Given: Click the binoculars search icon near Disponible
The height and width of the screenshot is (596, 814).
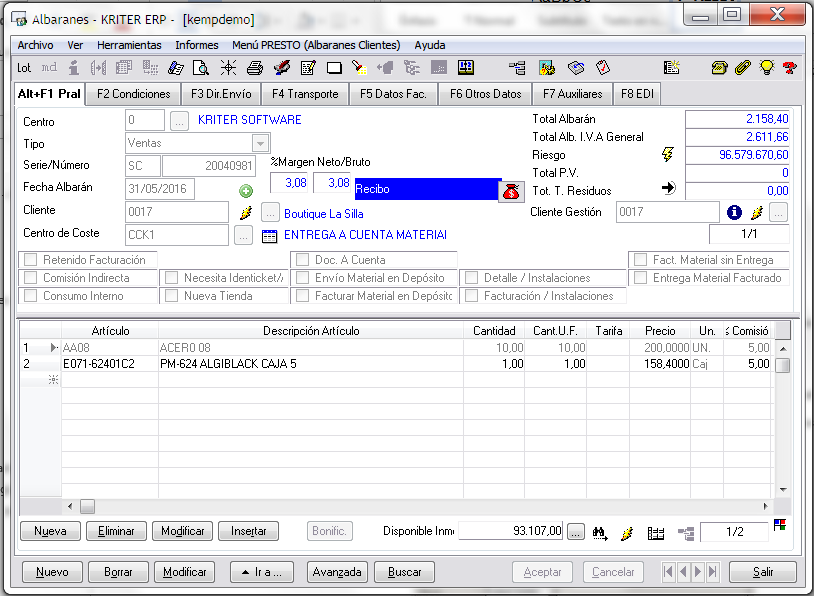Looking at the screenshot, I should pyautogui.click(x=600, y=533).
